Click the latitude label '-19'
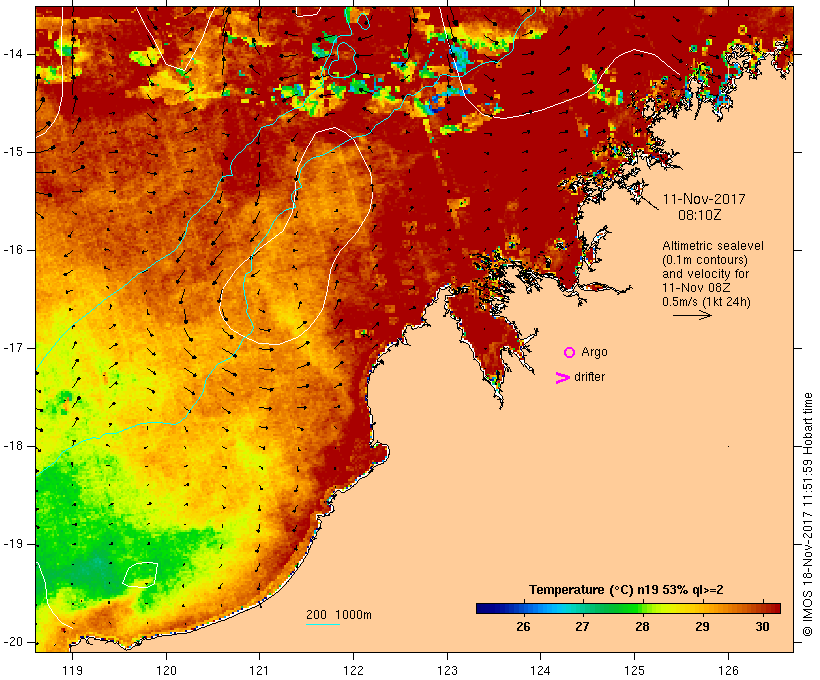Viewport: 820px width, 680px height. pyautogui.click(x=12, y=544)
